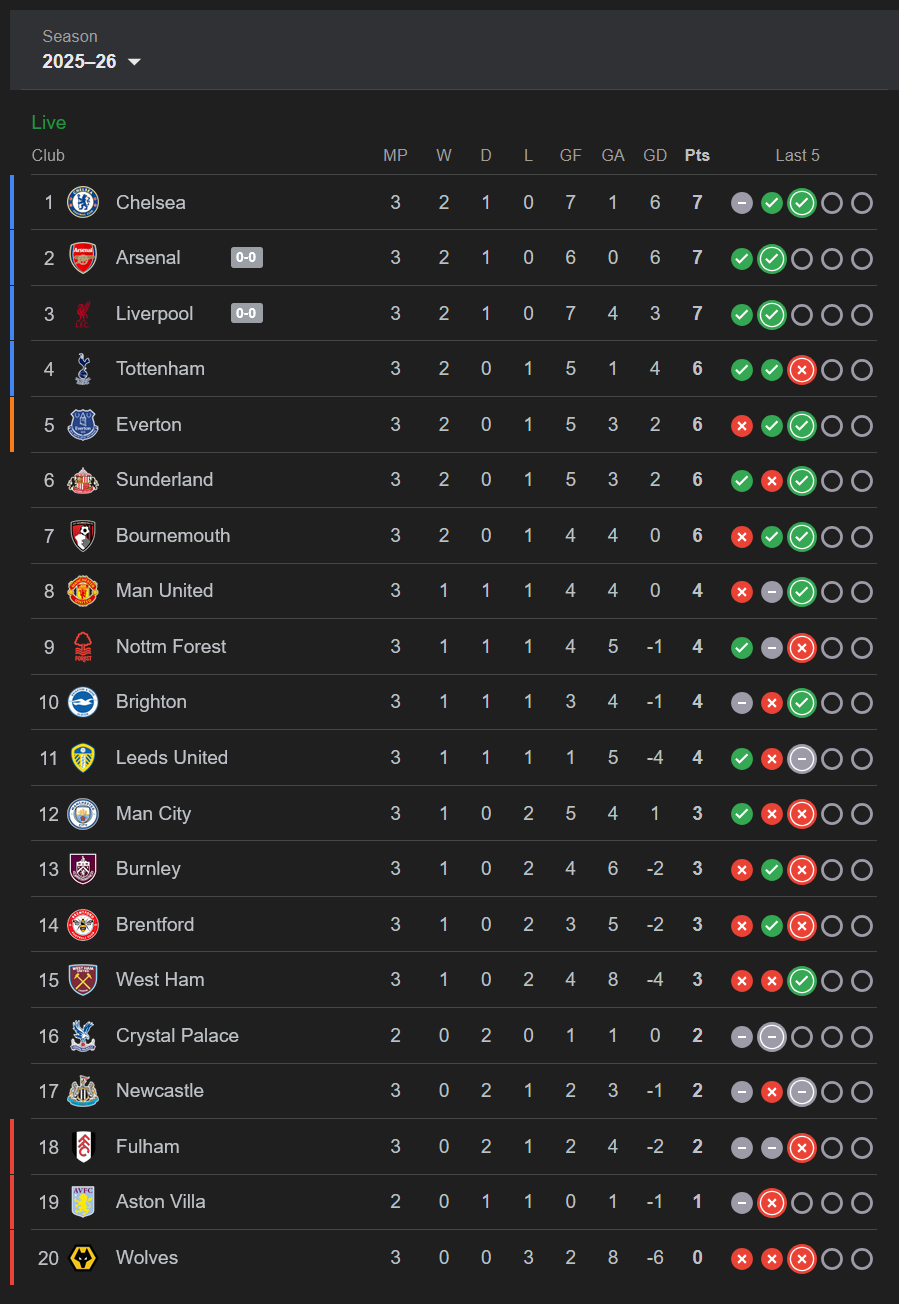899x1304 pixels.
Task: Click the Man United club crest
Action: coord(83,591)
